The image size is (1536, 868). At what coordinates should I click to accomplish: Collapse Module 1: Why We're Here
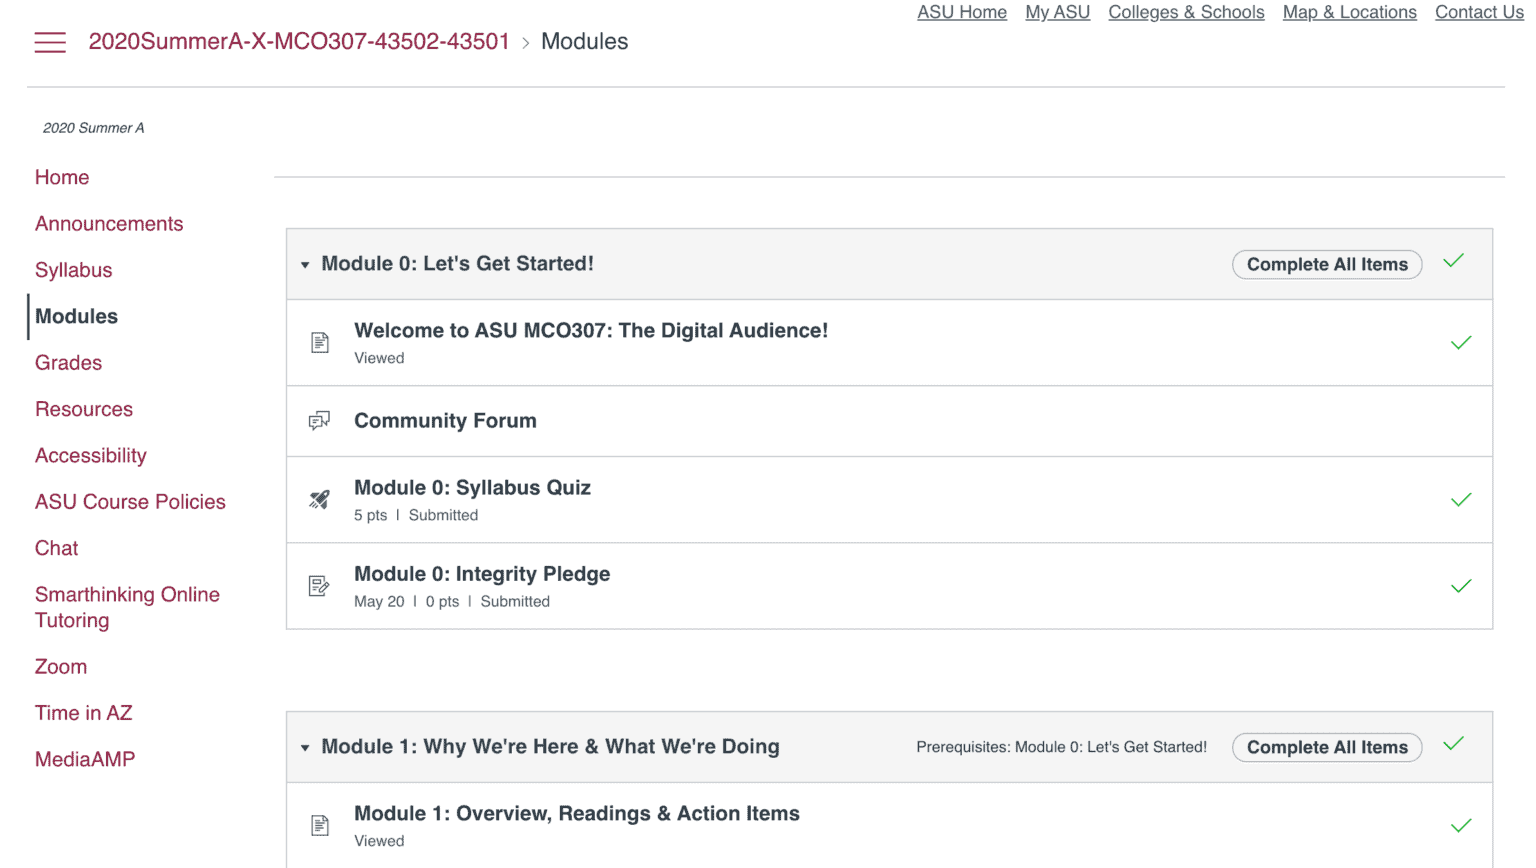(x=305, y=747)
